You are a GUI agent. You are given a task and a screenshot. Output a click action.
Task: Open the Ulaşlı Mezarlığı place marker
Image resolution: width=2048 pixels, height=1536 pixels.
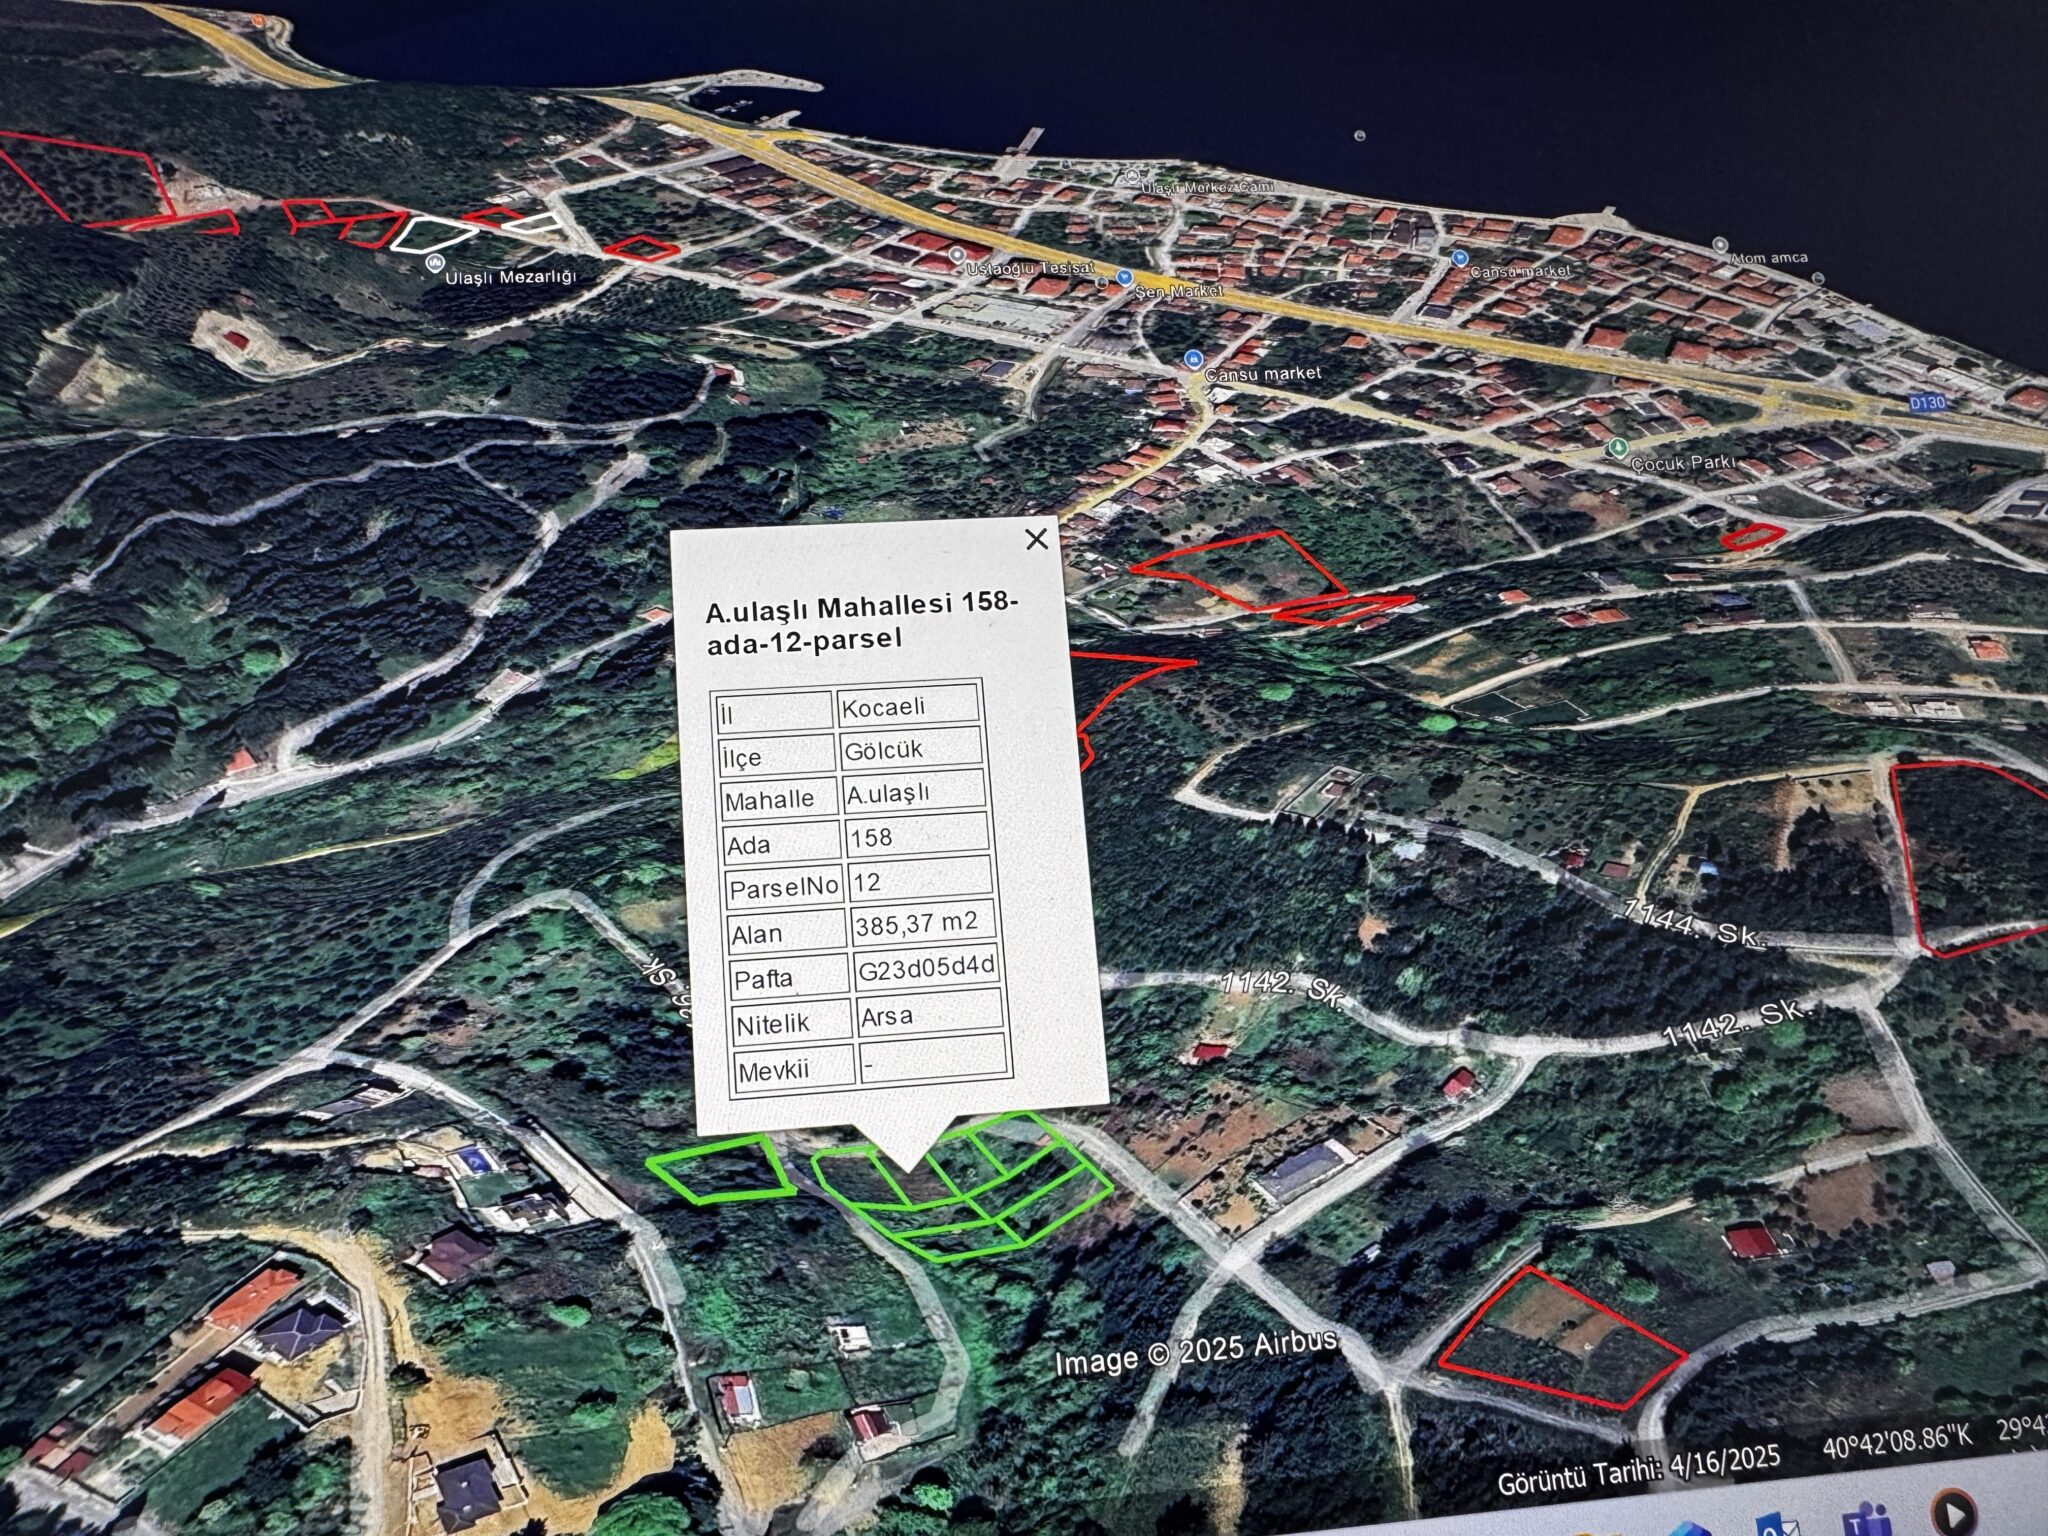pos(435,263)
